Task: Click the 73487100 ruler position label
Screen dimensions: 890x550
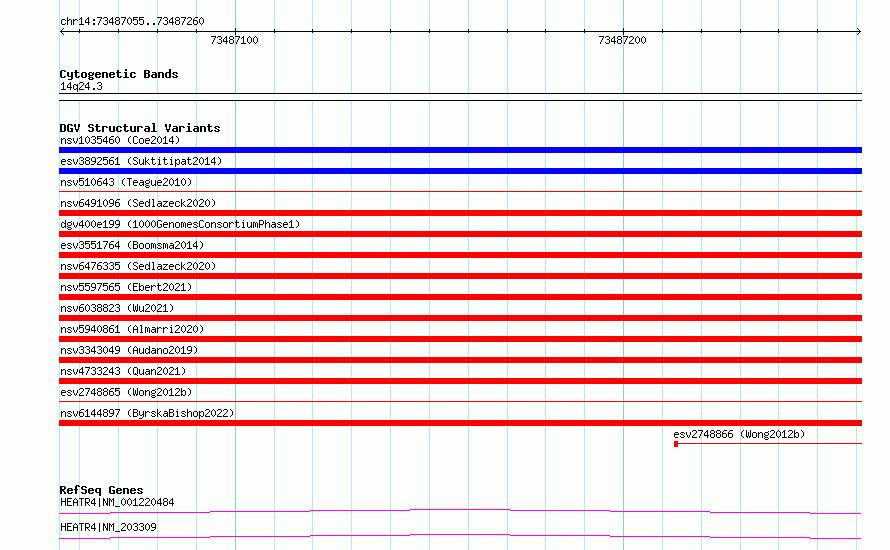Action: (x=234, y=40)
